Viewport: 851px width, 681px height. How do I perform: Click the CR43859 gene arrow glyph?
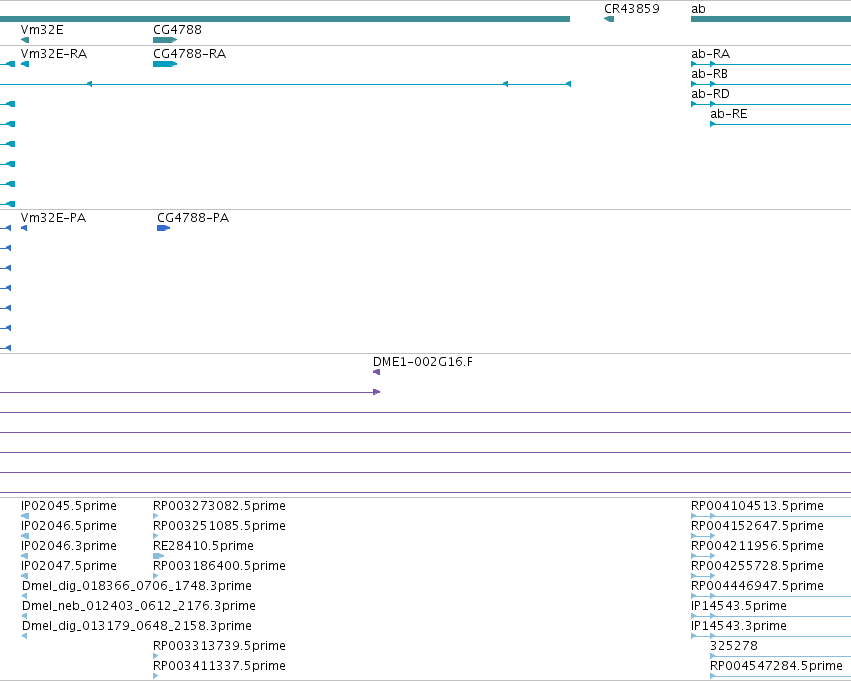(609, 20)
